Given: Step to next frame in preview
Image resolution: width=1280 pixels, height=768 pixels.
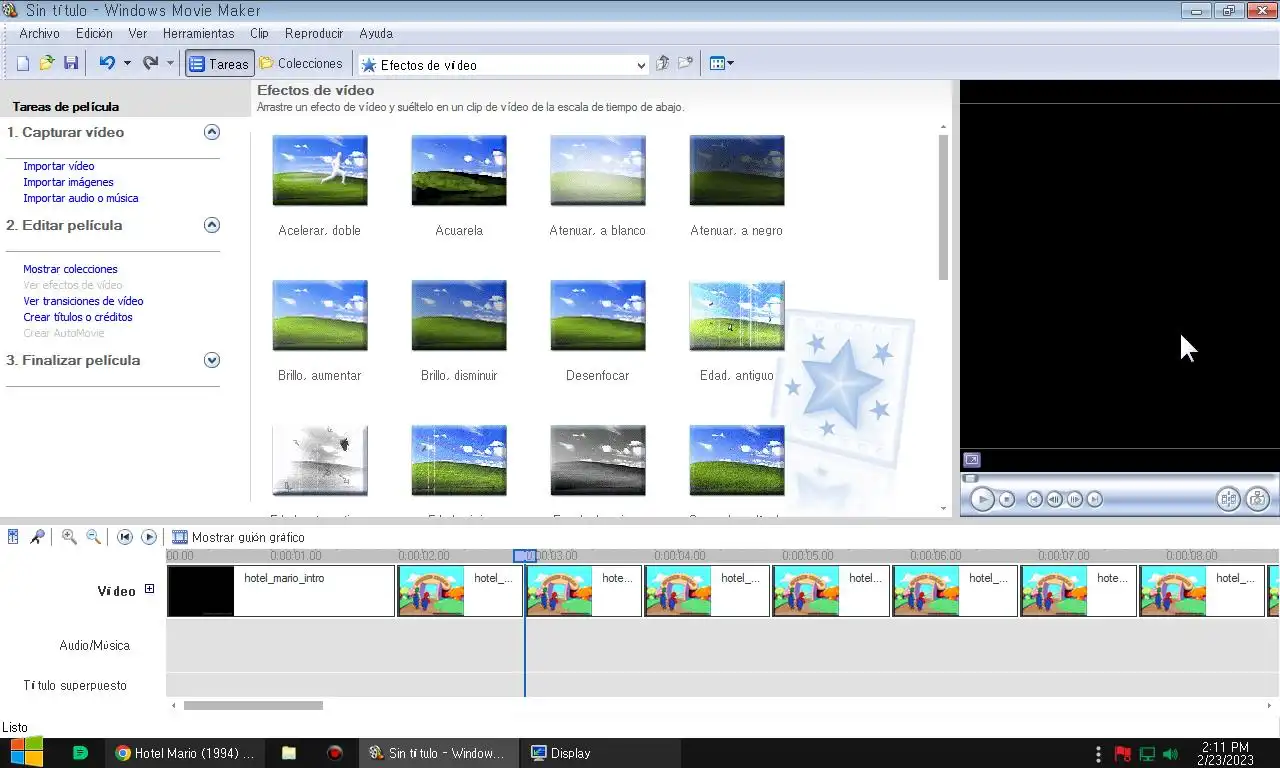Looking at the screenshot, I should click(x=1075, y=499).
